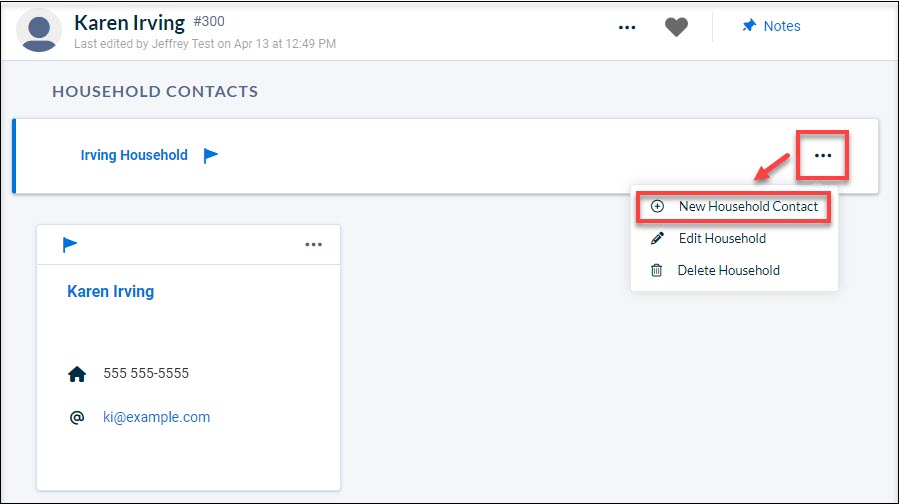This screenshot has height=504, width=899.
Task: Open the Irving Household link
Action: (x=134, y=155)
